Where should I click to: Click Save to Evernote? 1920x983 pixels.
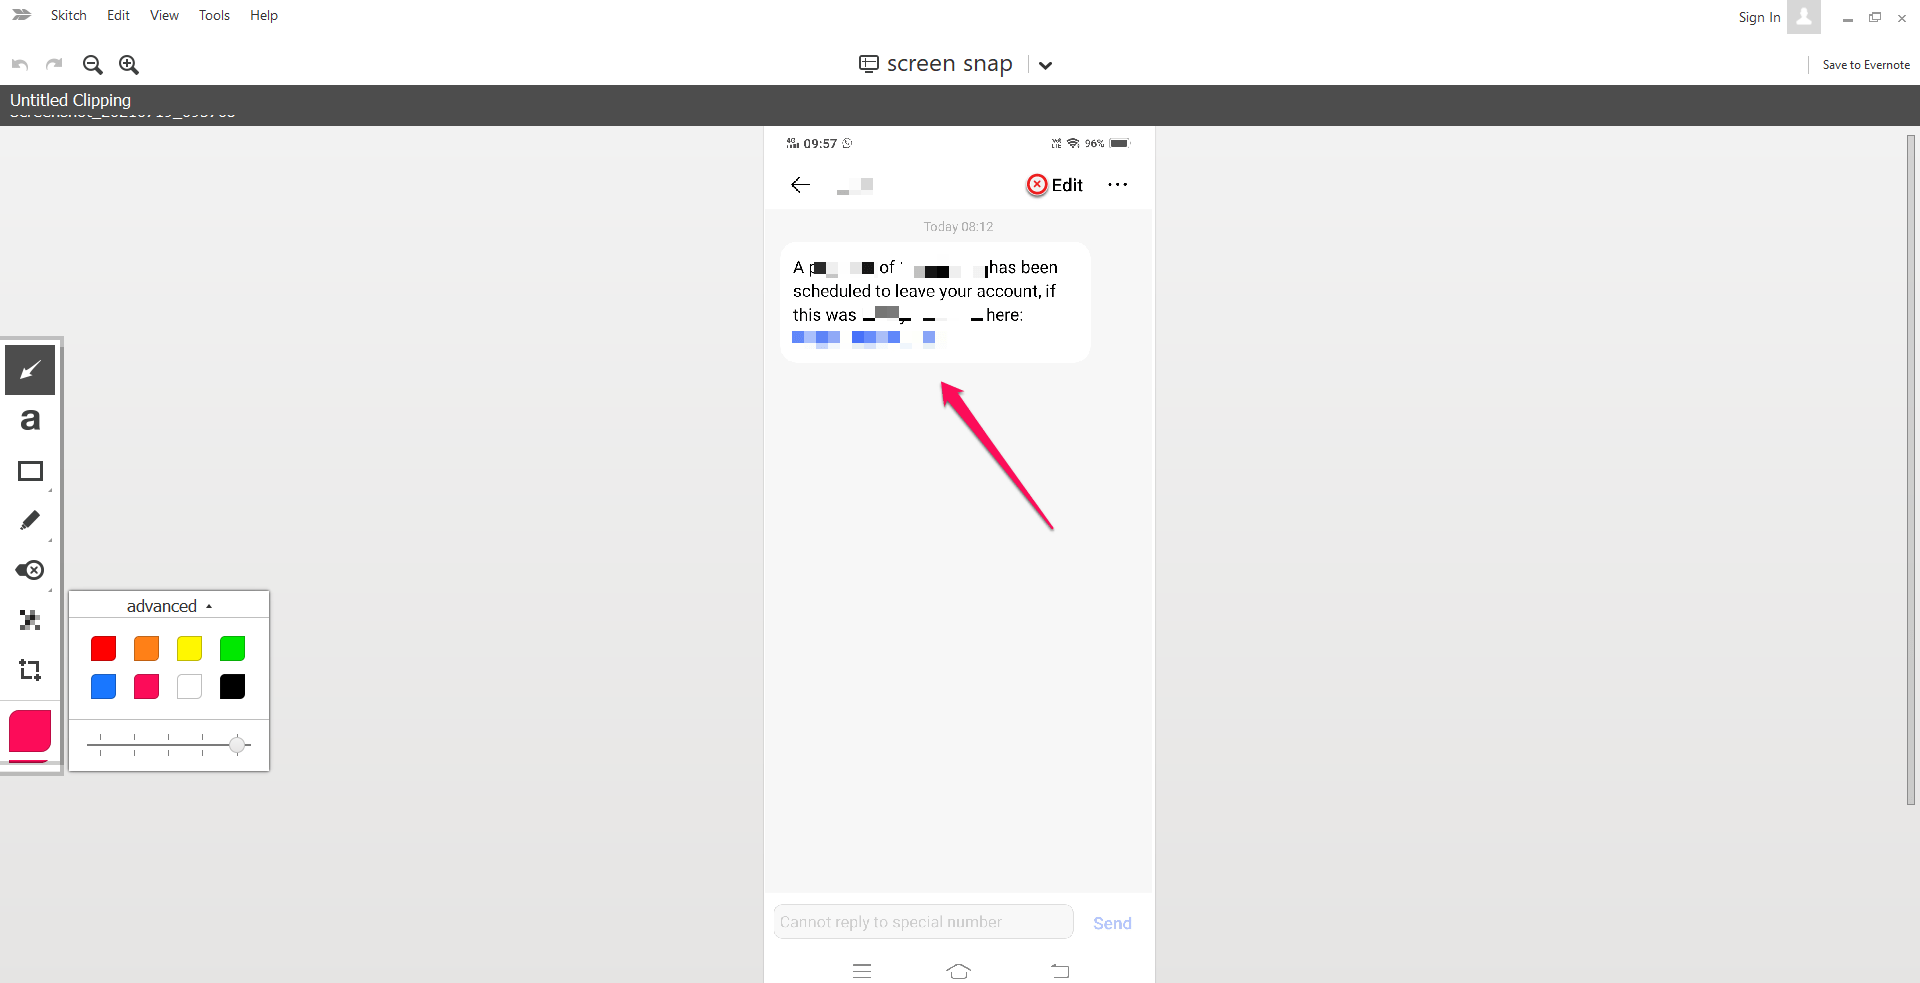[x=1866, y=65]
